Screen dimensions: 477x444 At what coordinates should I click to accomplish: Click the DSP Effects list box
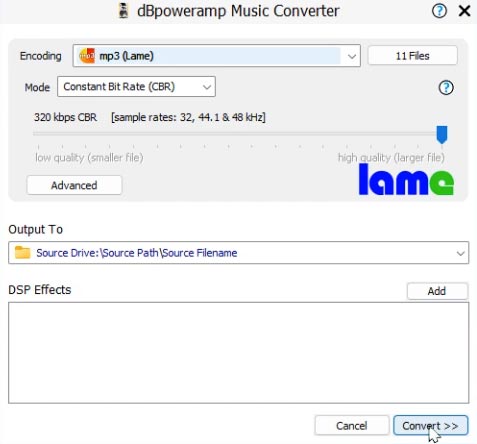[x=239, y=353]
